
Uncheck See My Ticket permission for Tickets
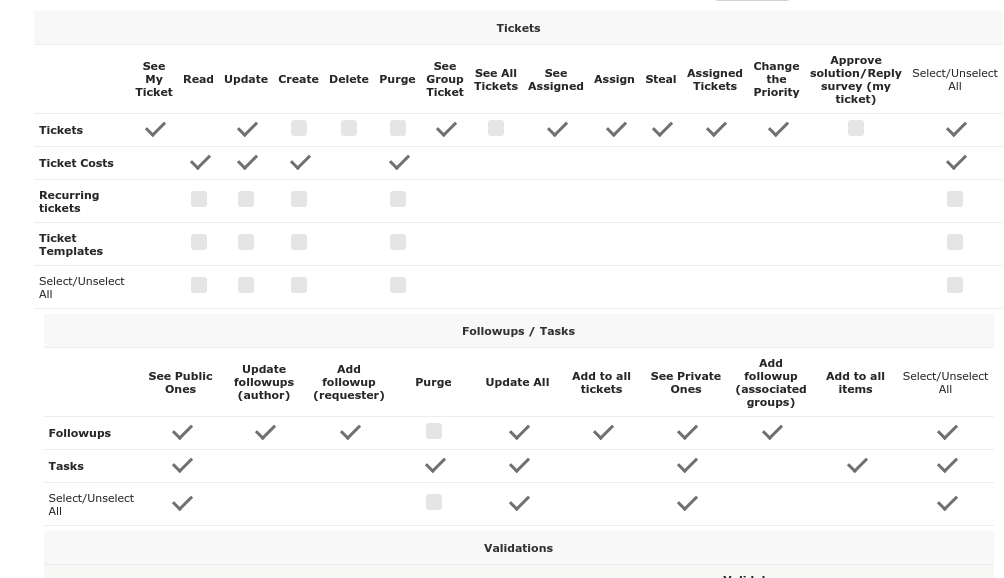click(x=155, y=129)
